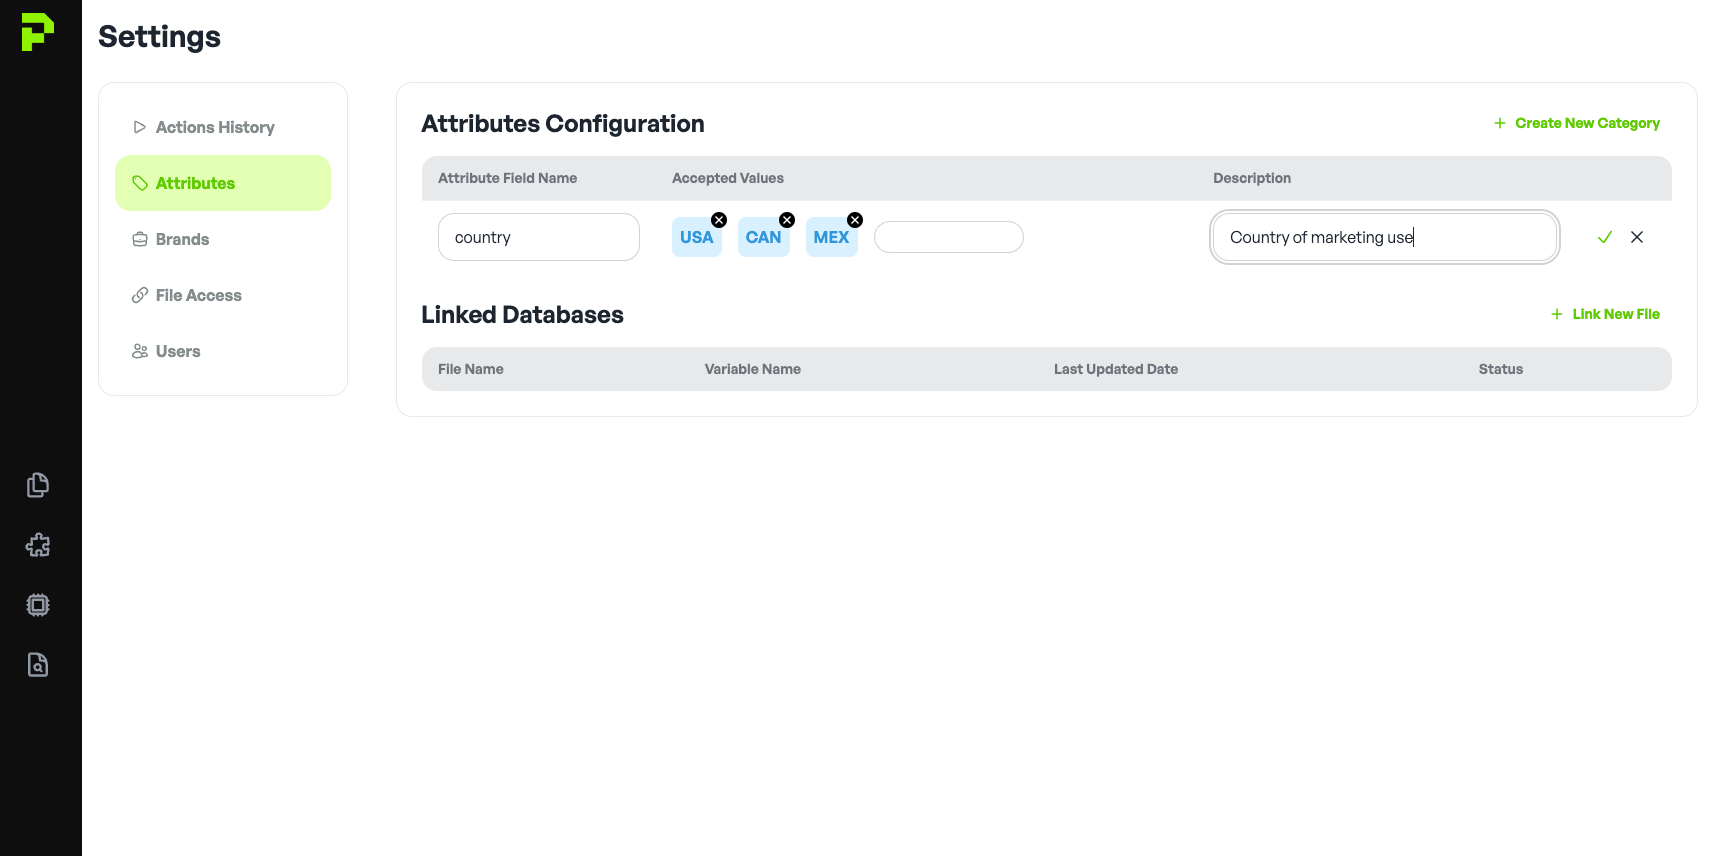Confirm attribute with green checkmark icon

point(1604,237)
